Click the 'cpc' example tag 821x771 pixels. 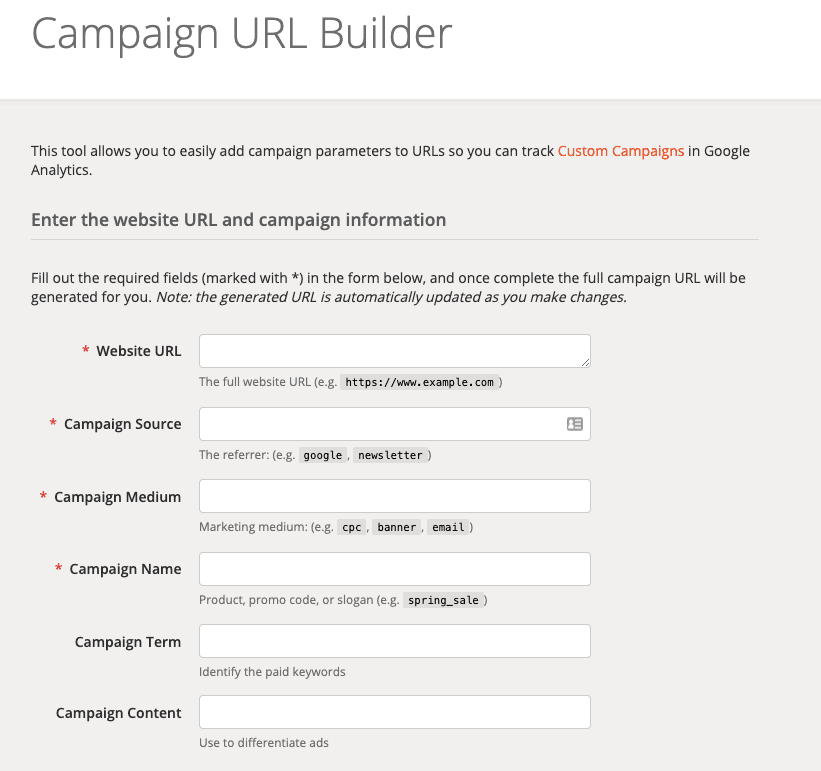pos(351,527)
